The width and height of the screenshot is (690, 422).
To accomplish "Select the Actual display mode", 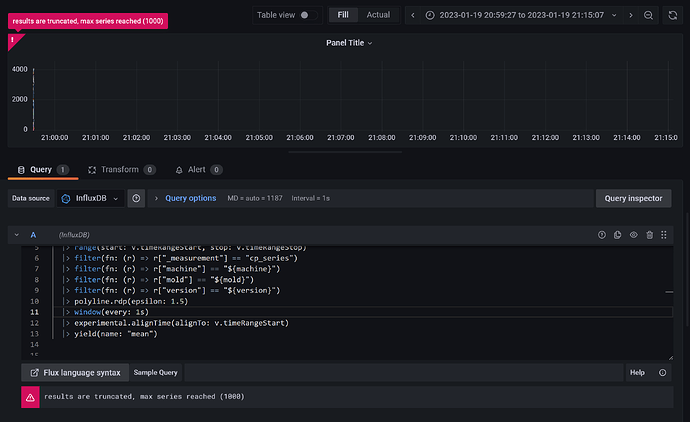I will (378, 15).
